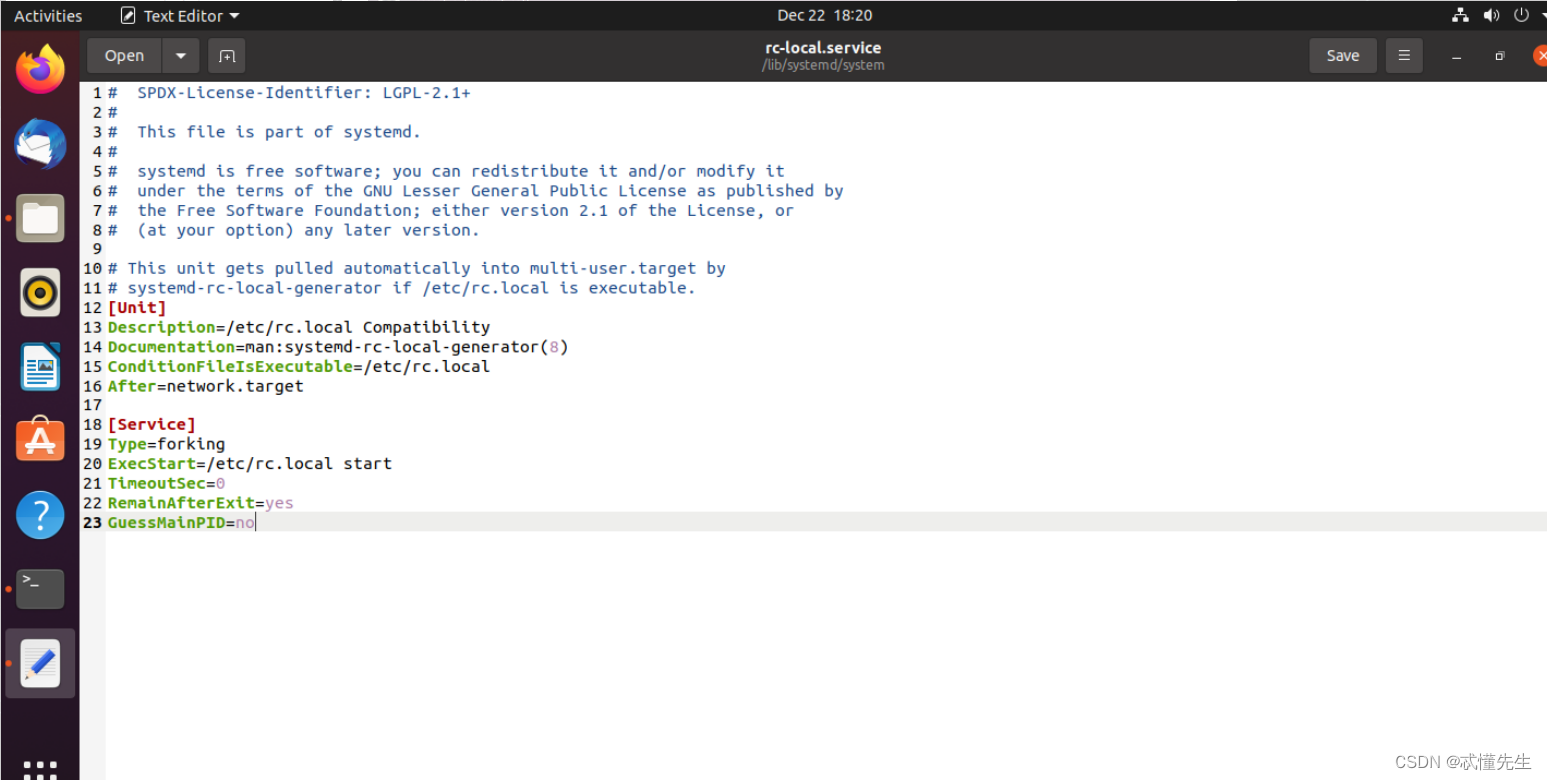Open the Activities overview

click(x=45, y=15)
